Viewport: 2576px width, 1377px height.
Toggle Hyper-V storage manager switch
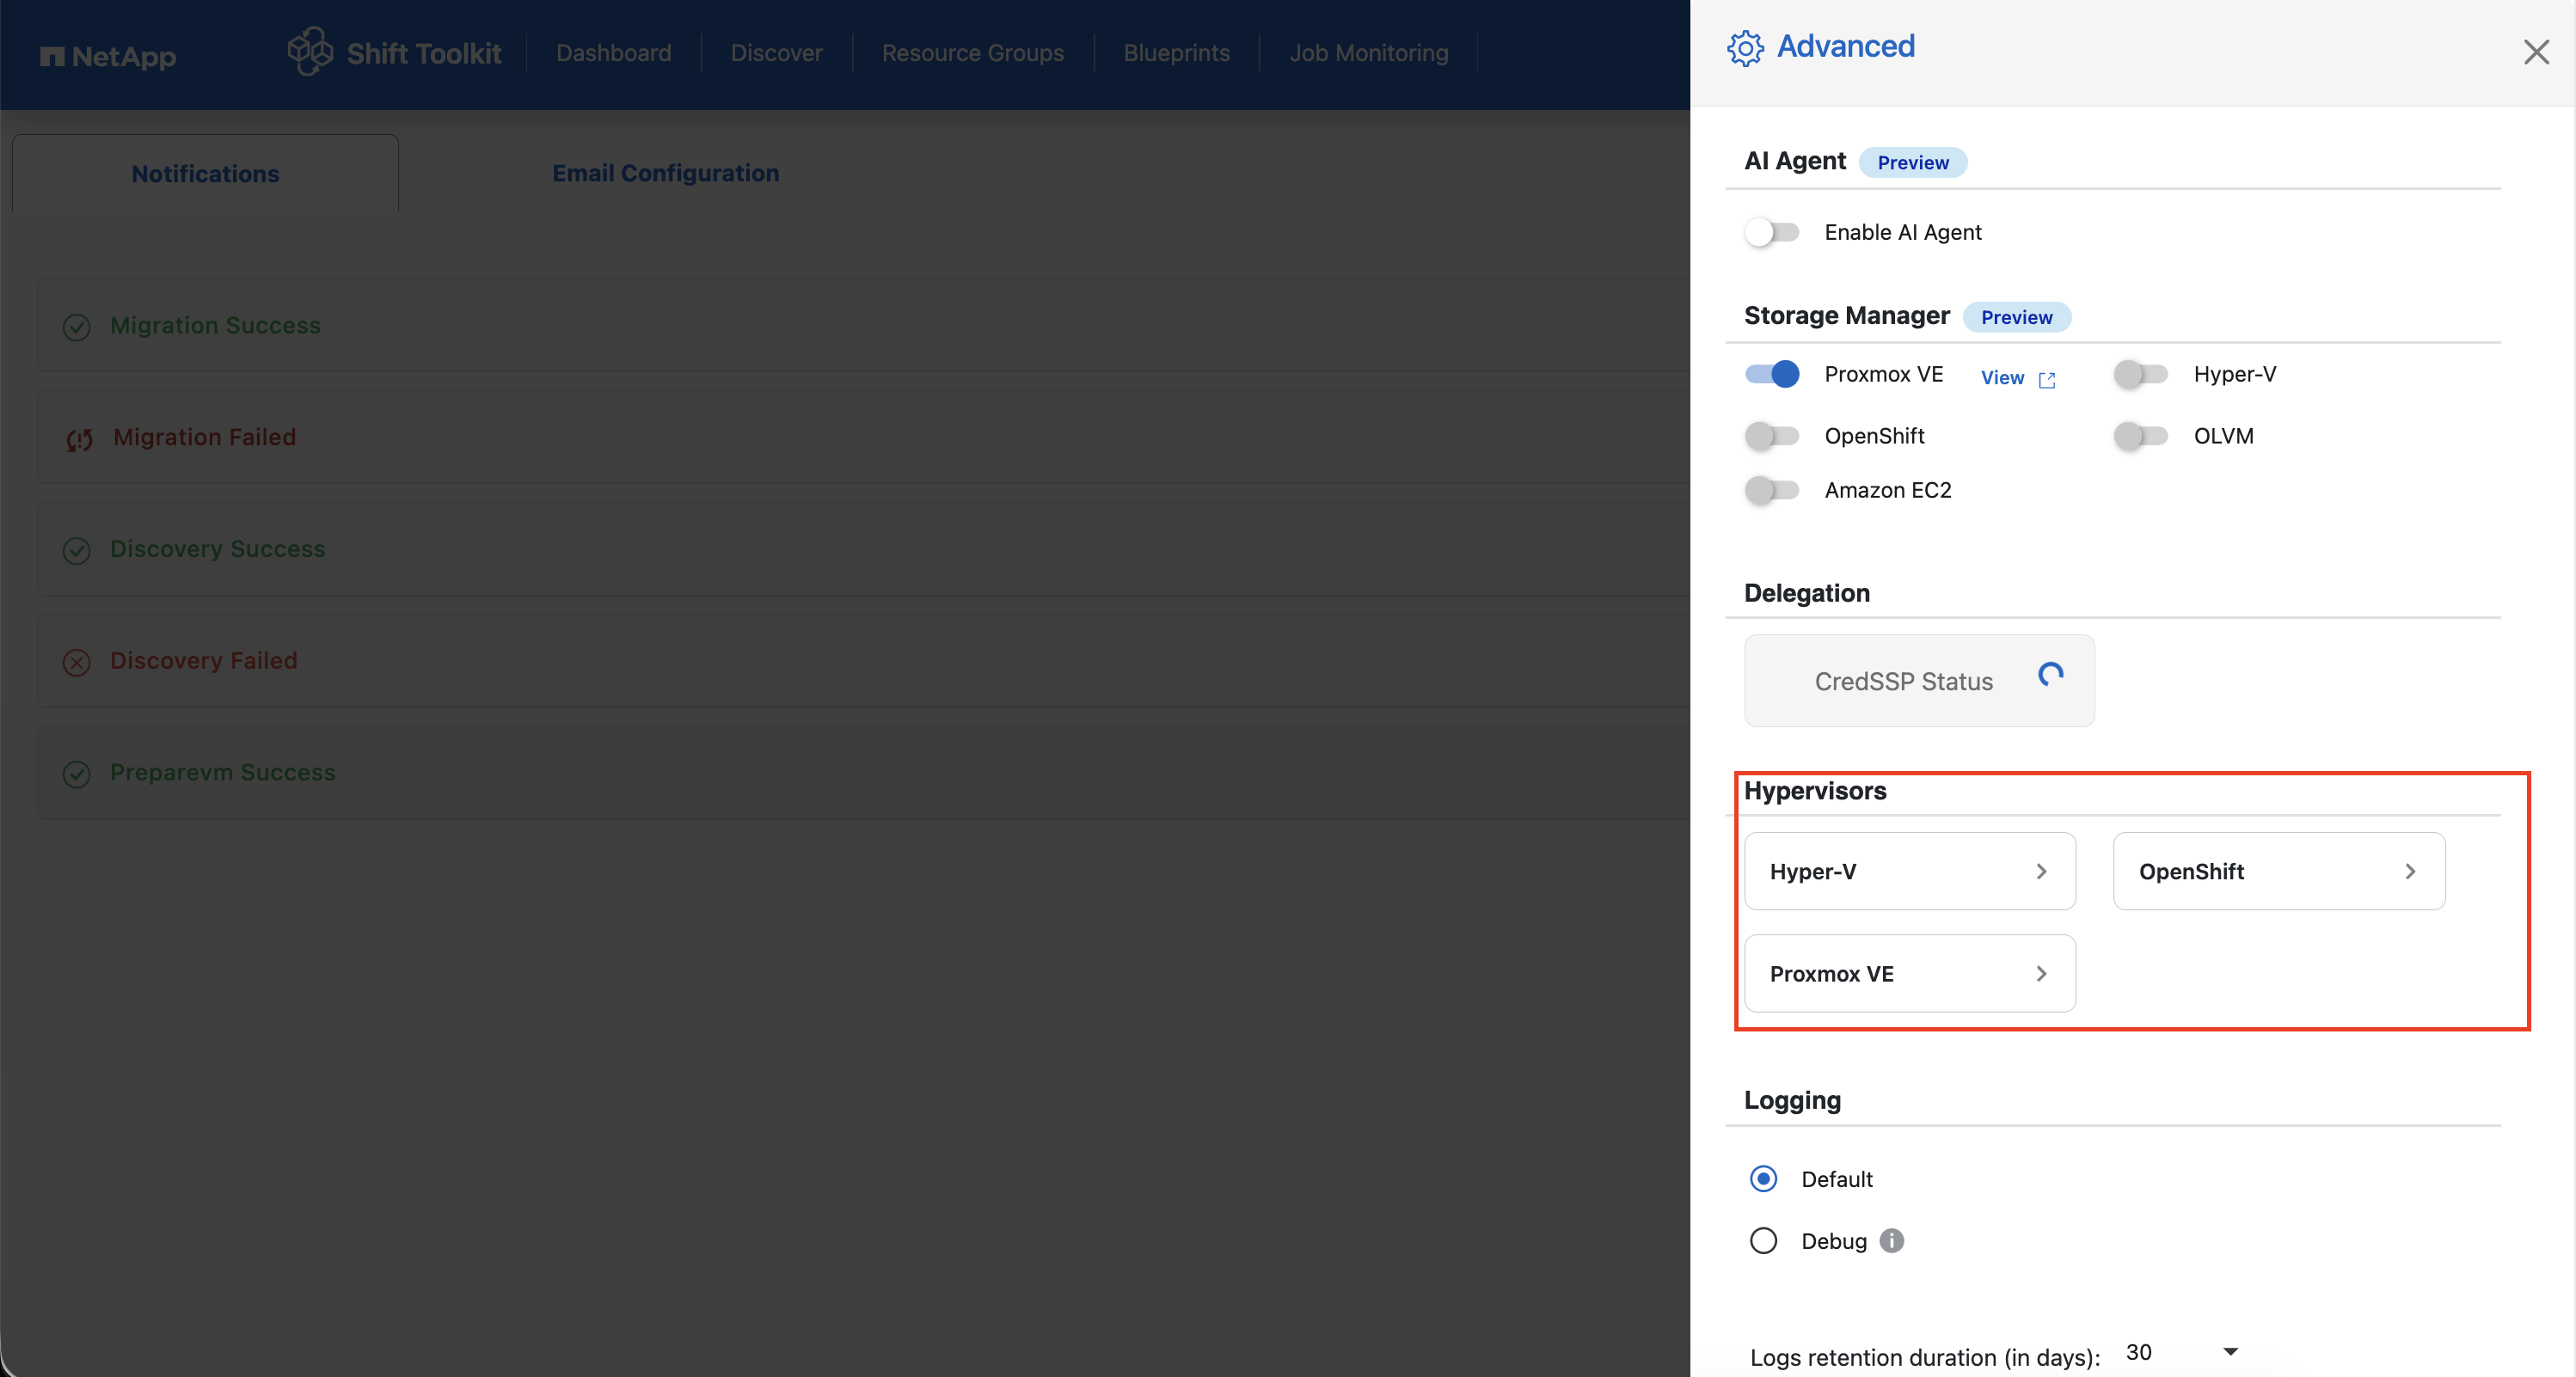click(2140, 374)
